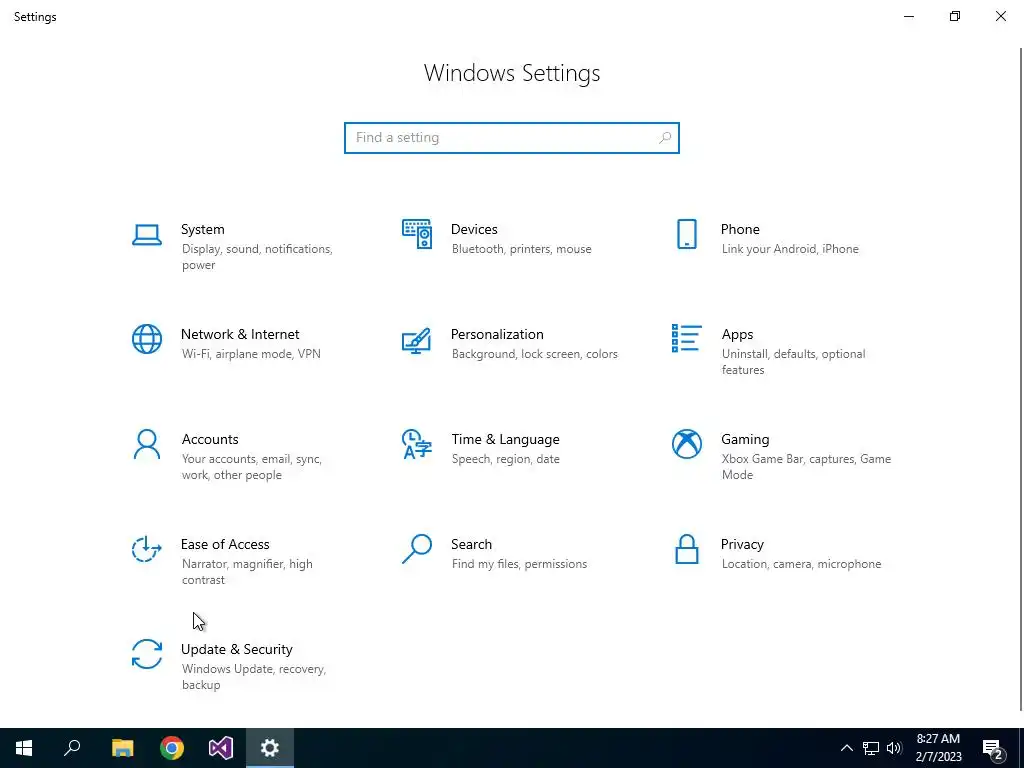Focus the Find a setting search box
This screenshot has width=1024, height=768.
[511, 138]
